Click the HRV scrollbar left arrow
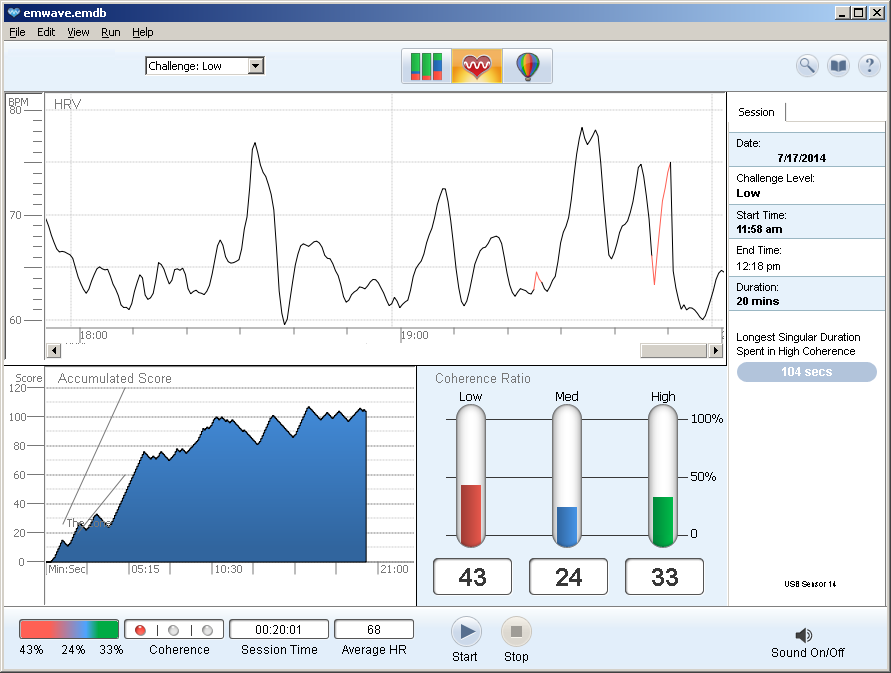This screenshot has width=891, height=673. point(53,350)
